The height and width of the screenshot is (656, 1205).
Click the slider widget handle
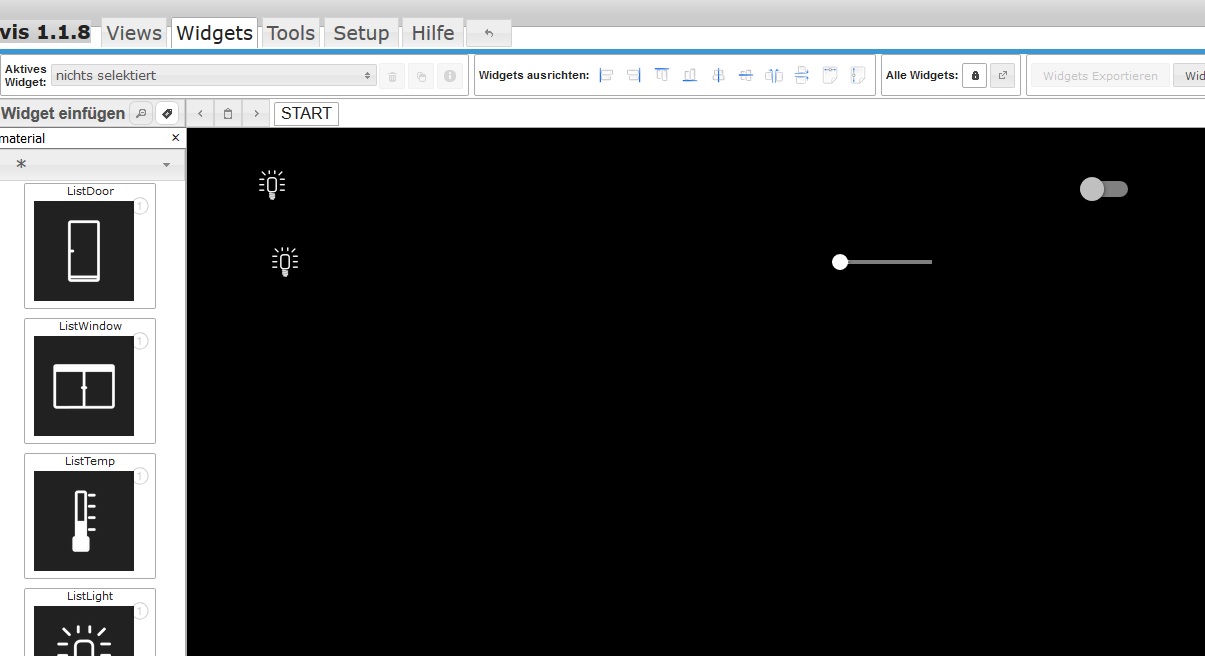coord(840,262)
